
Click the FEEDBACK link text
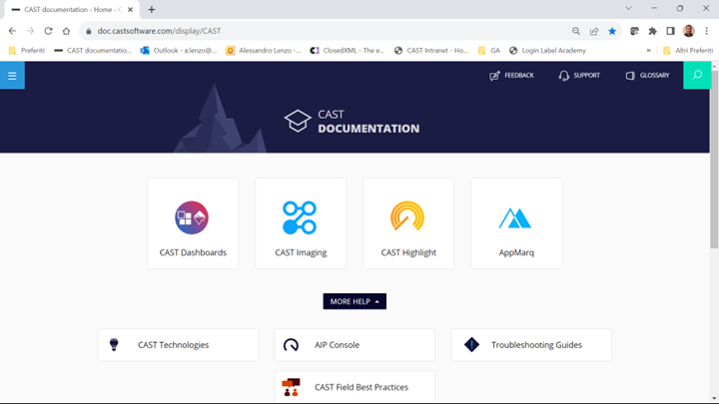(x=519, y=76)
